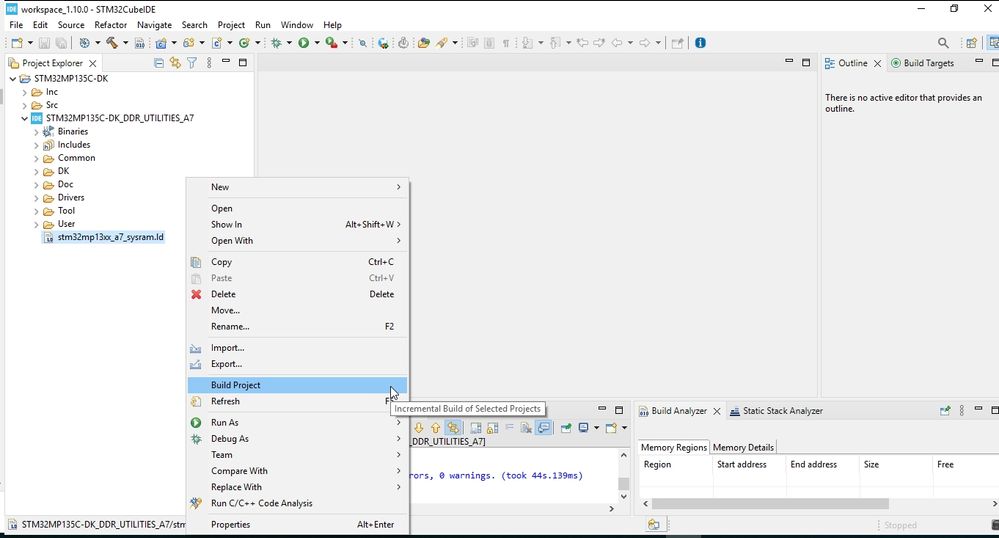This screenshot has height=538, width=999.
Task: Click console Previous error up-arrow icon
Action: pyautogui.click(x=436, y=428)
